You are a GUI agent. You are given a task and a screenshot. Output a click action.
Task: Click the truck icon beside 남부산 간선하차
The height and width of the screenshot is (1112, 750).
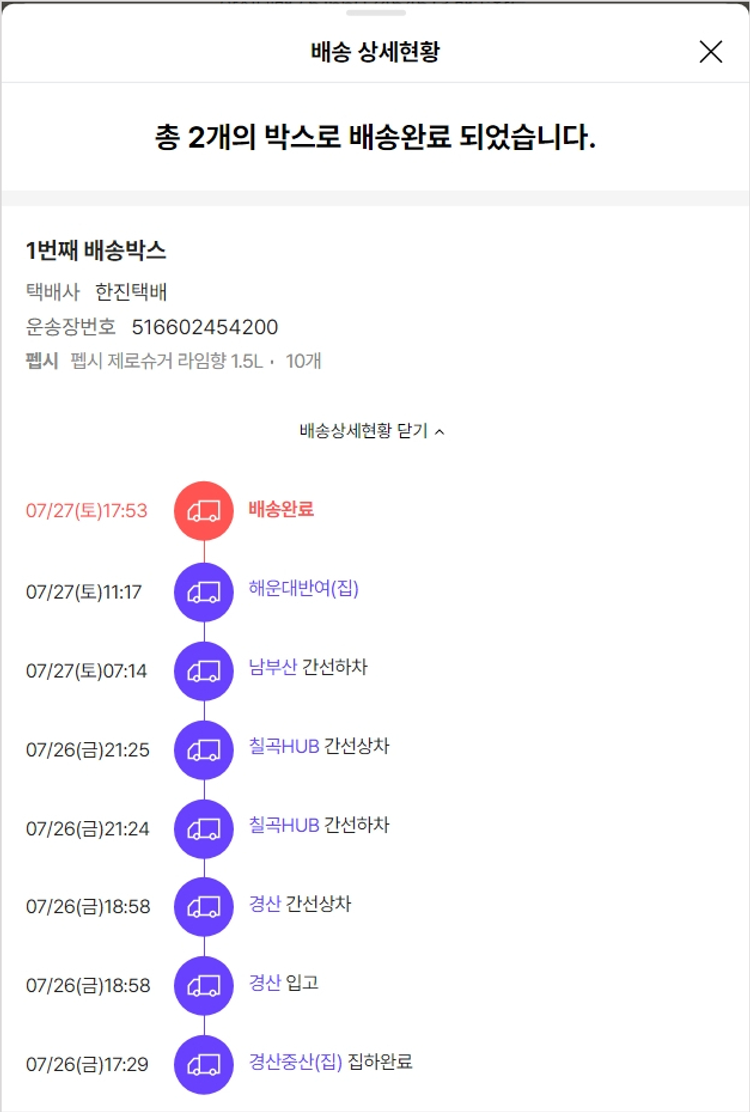[x=204, y=670]
